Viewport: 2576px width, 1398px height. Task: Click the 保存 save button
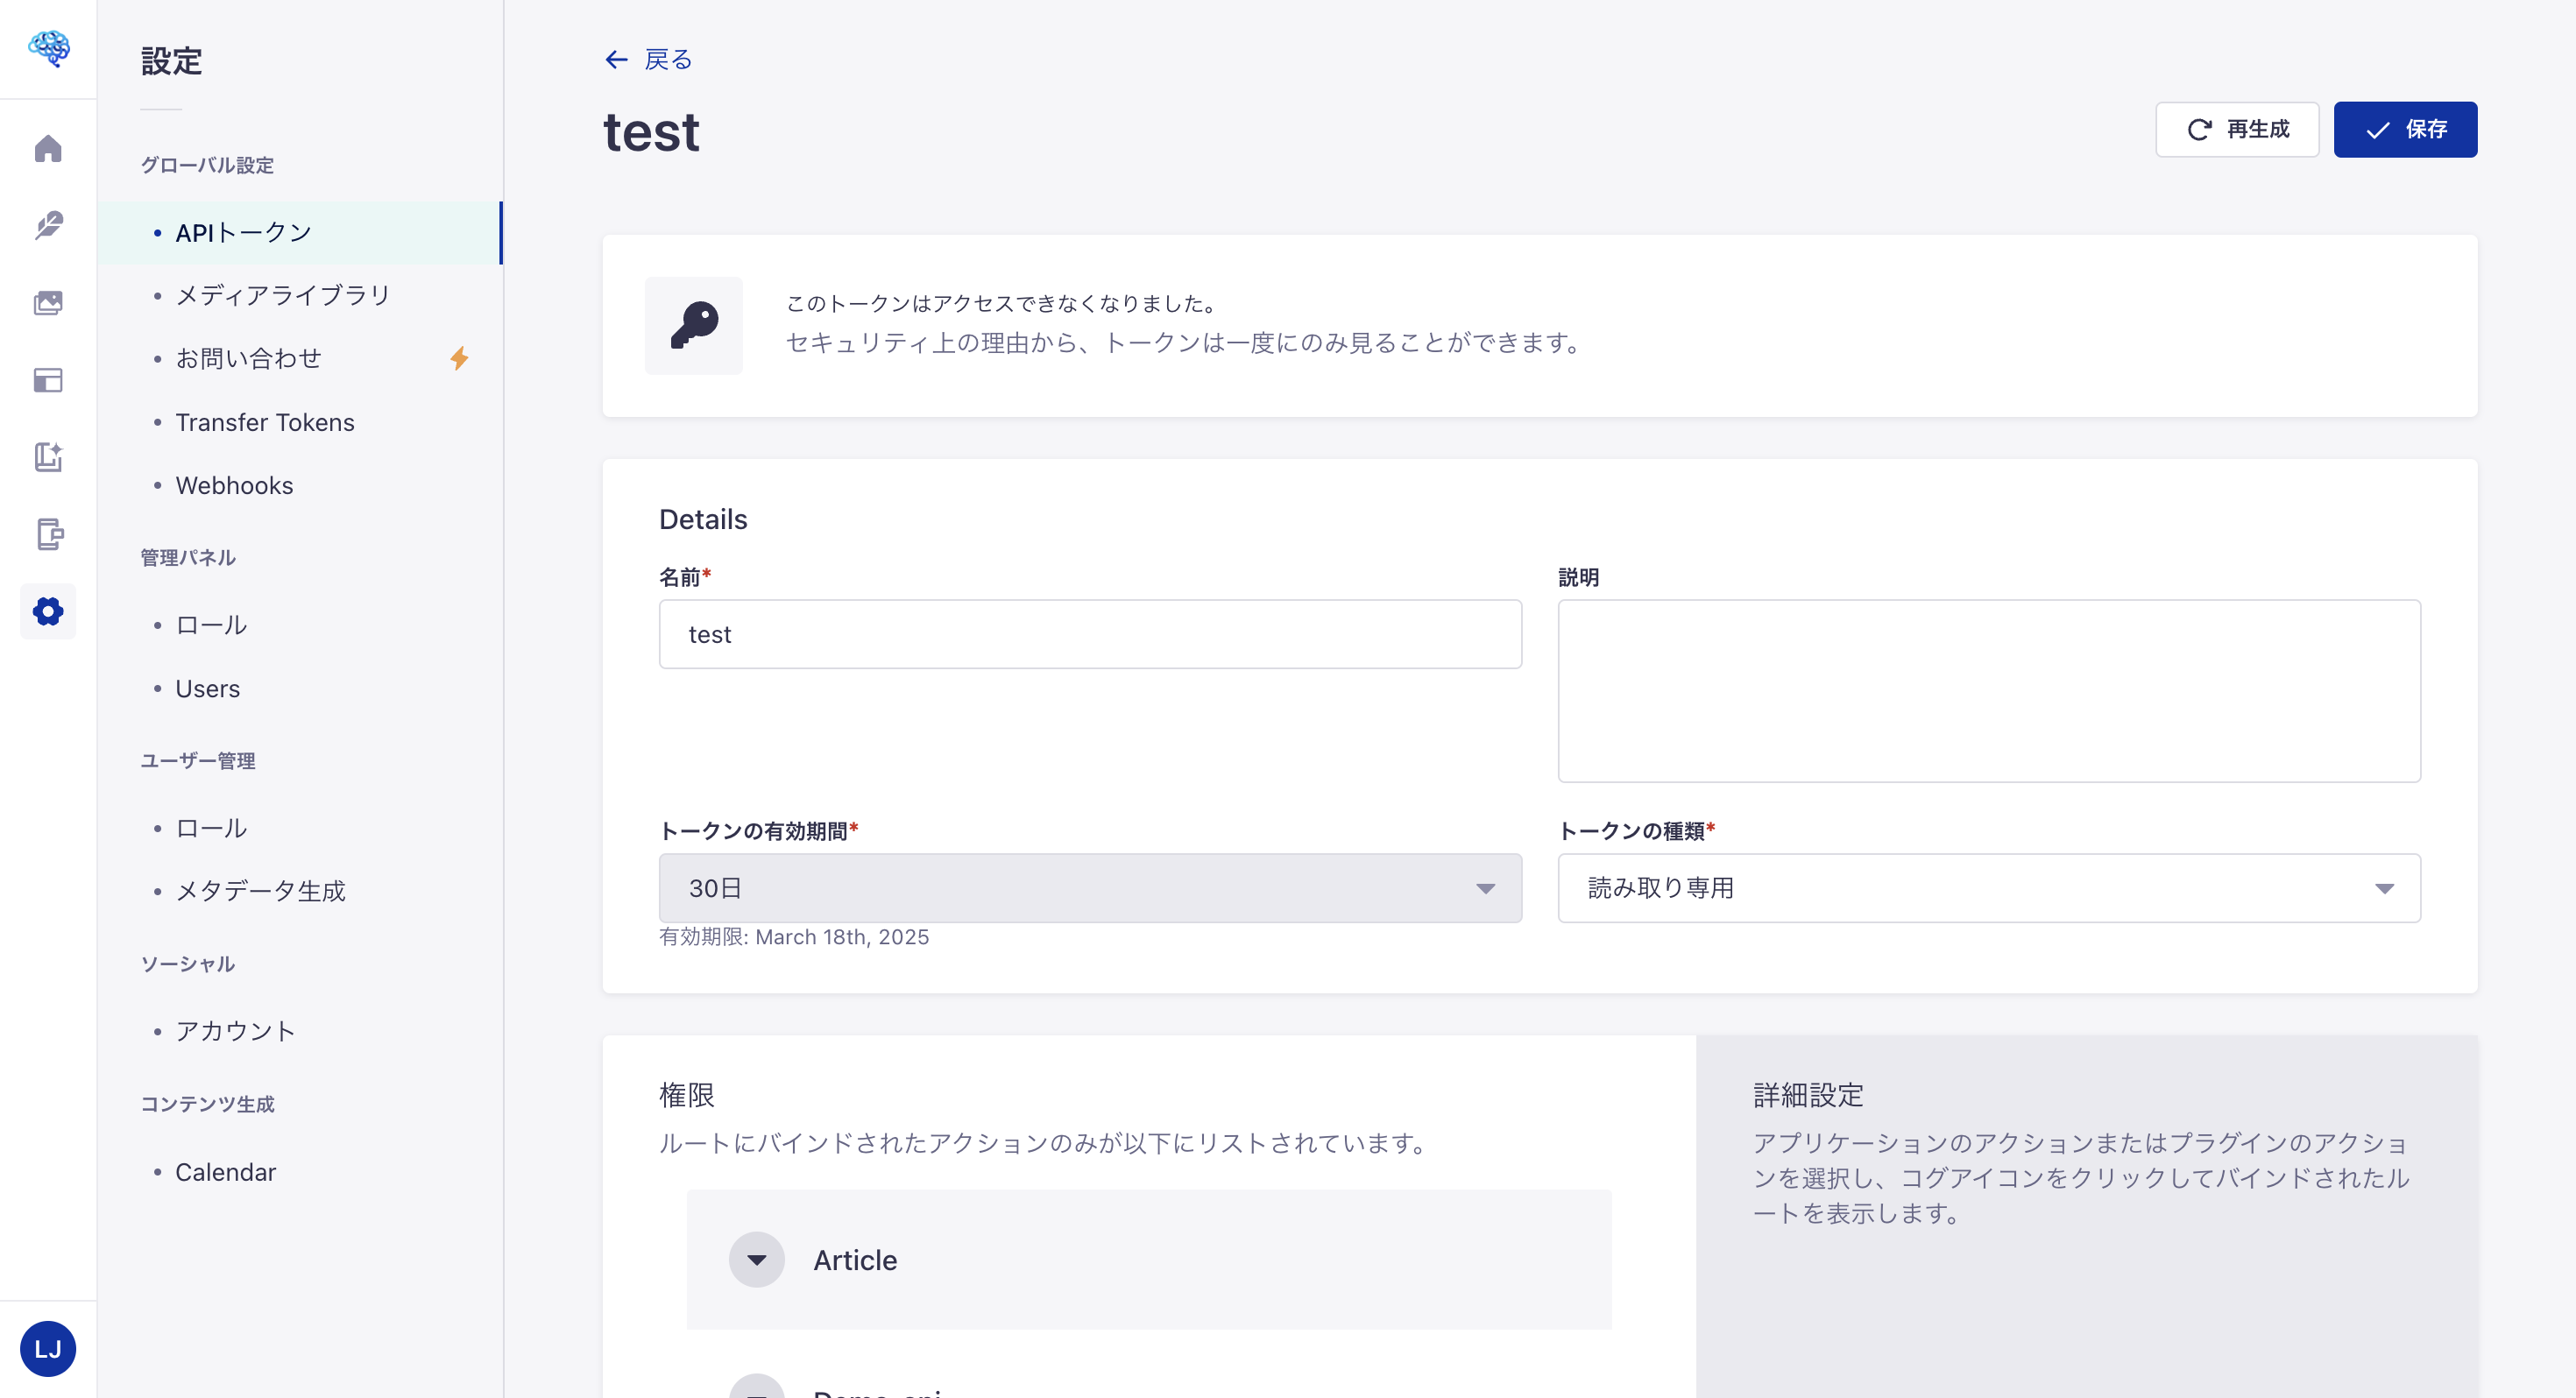click(x=2404, y=129)
